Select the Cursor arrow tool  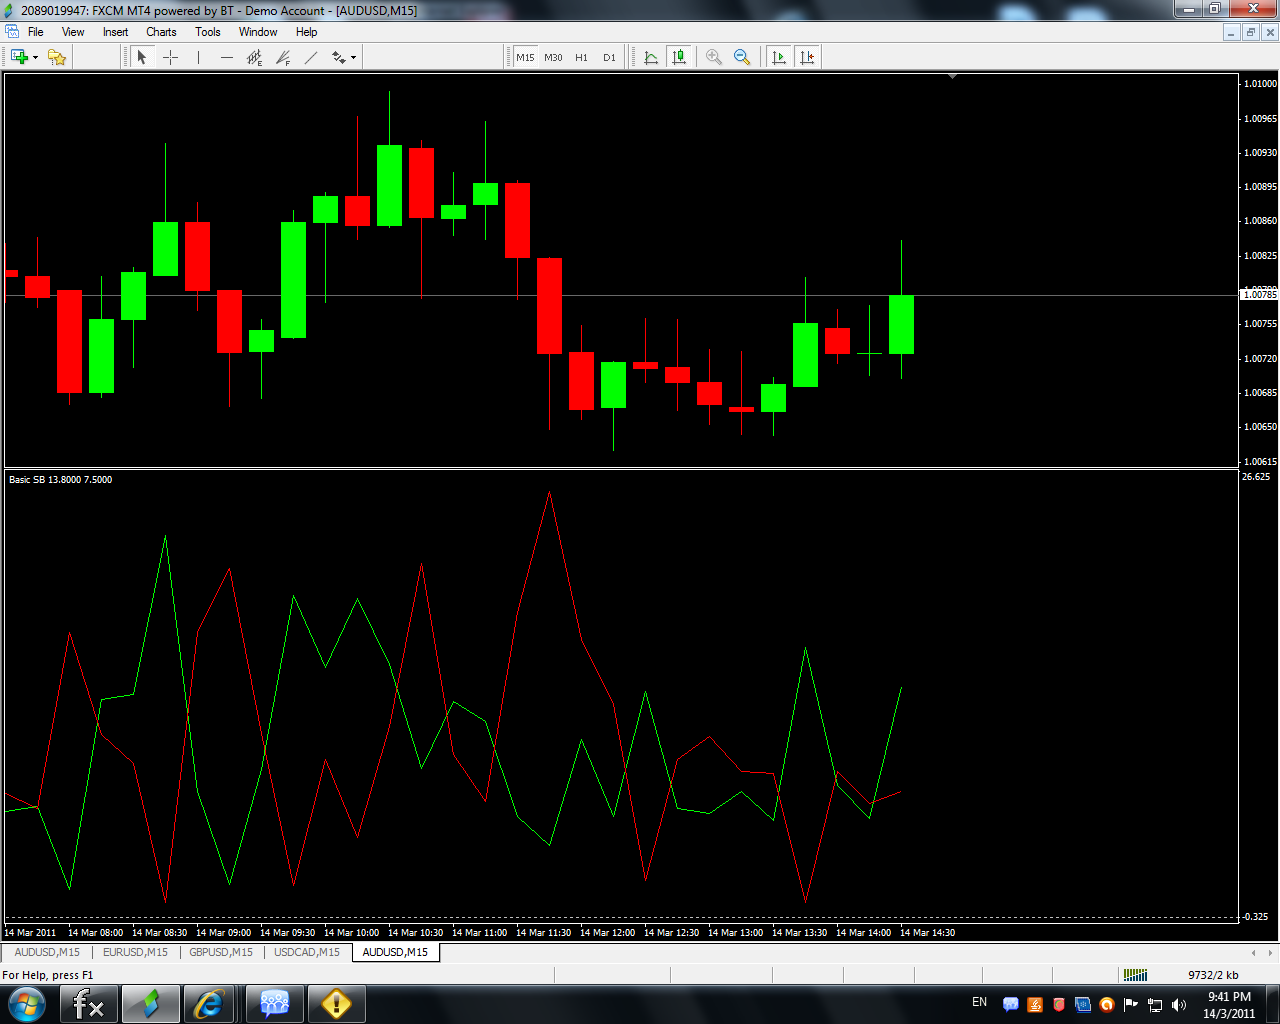tap(142, 57)
